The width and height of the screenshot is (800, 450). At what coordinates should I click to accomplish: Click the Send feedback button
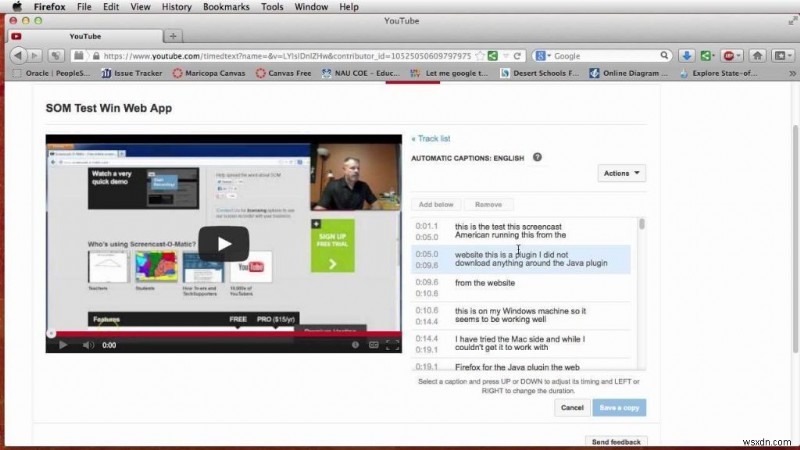point(616,442)
